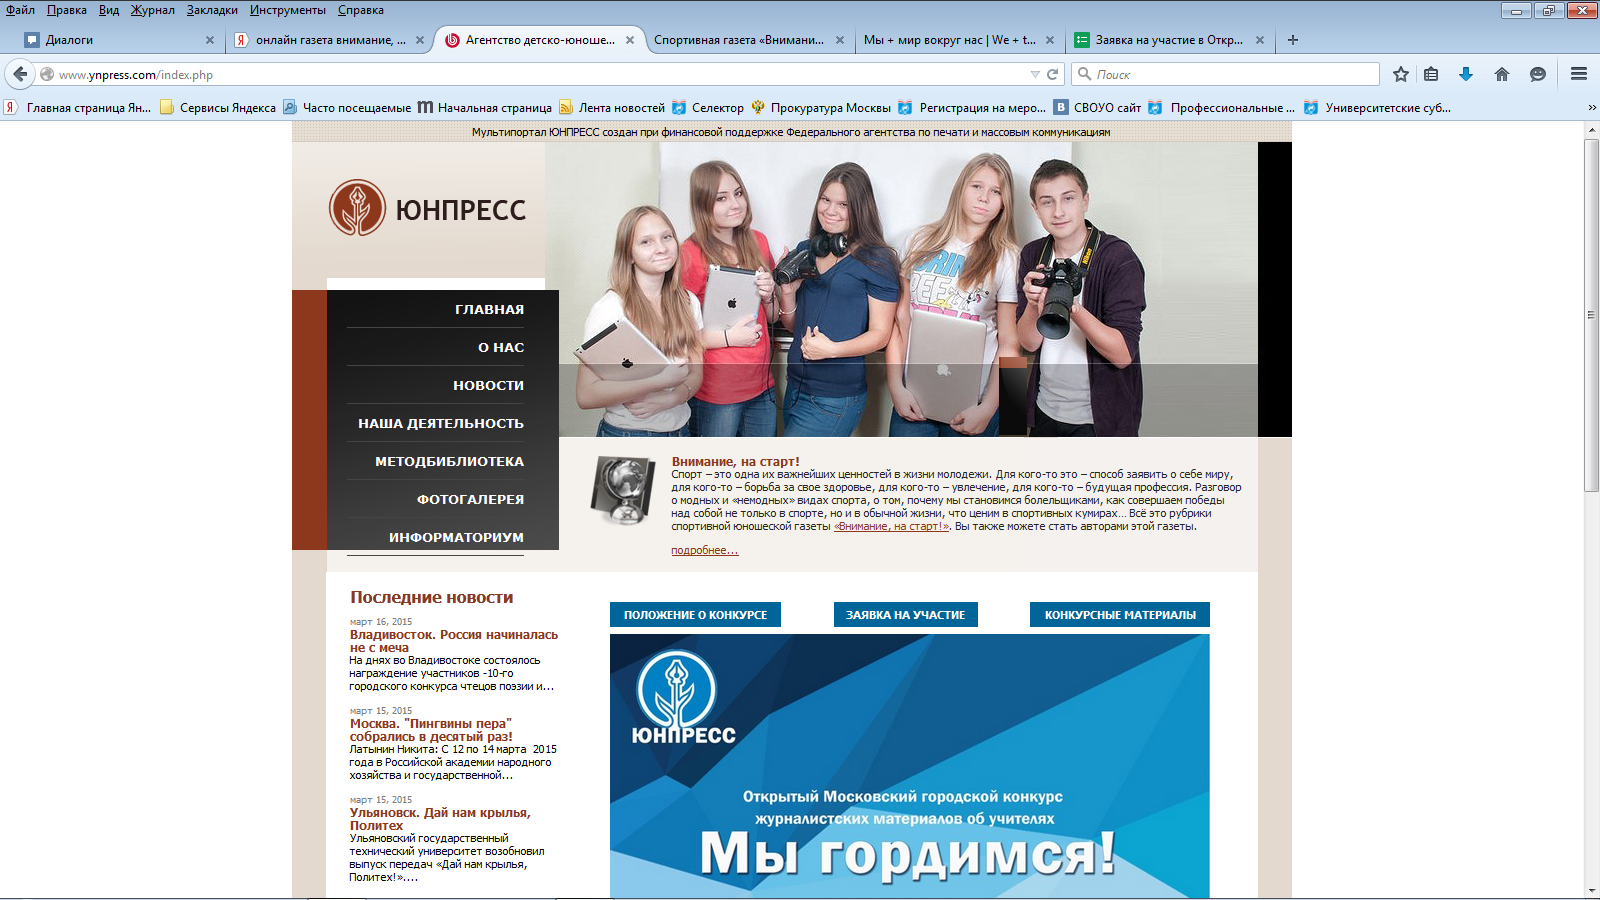Click the КОНКУРСНЫЕ МАТЕРИАЛЫ button

(1120, 615)
